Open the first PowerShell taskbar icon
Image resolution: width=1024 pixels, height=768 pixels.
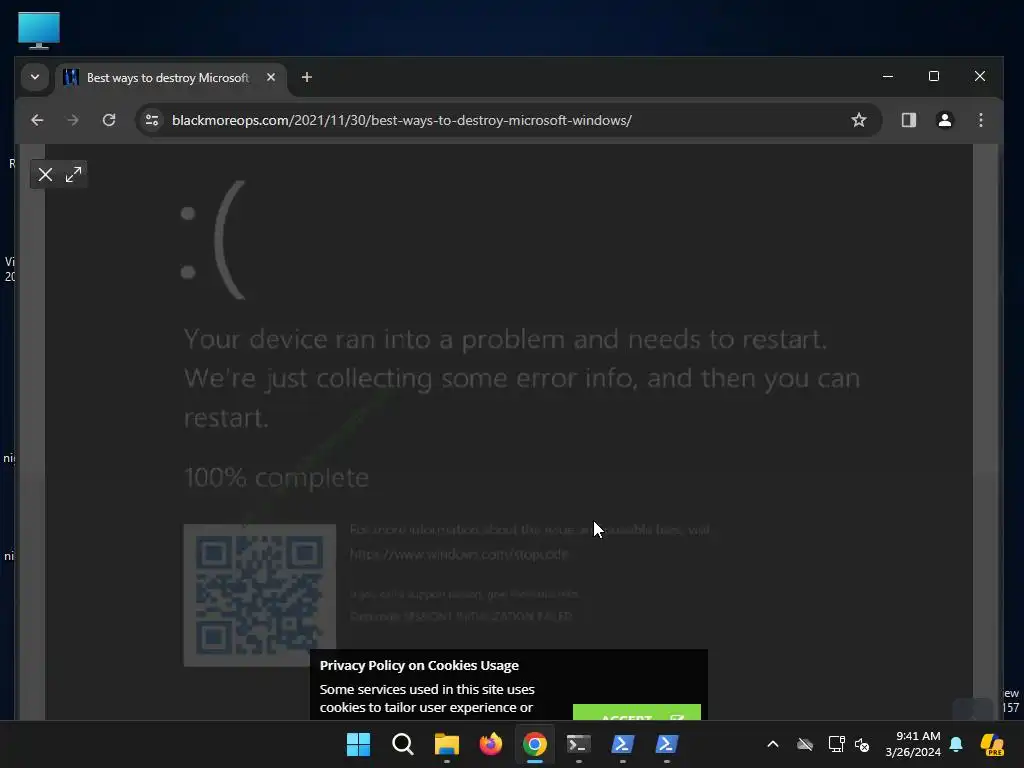pyautogui.click(x=622, y=744)
